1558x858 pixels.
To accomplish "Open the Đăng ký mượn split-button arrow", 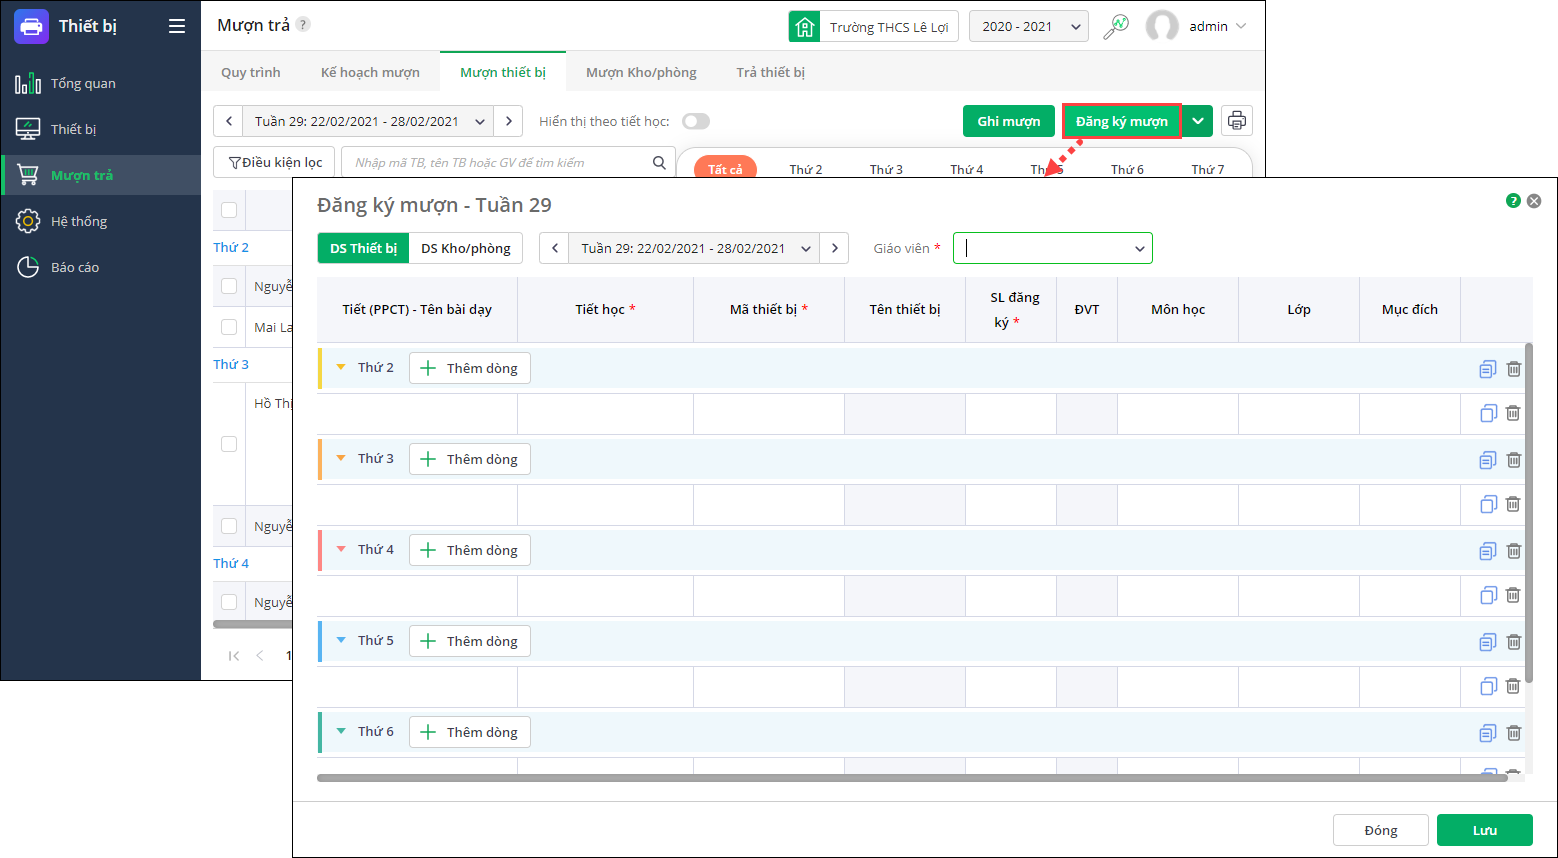I will tap(1198, 121).
